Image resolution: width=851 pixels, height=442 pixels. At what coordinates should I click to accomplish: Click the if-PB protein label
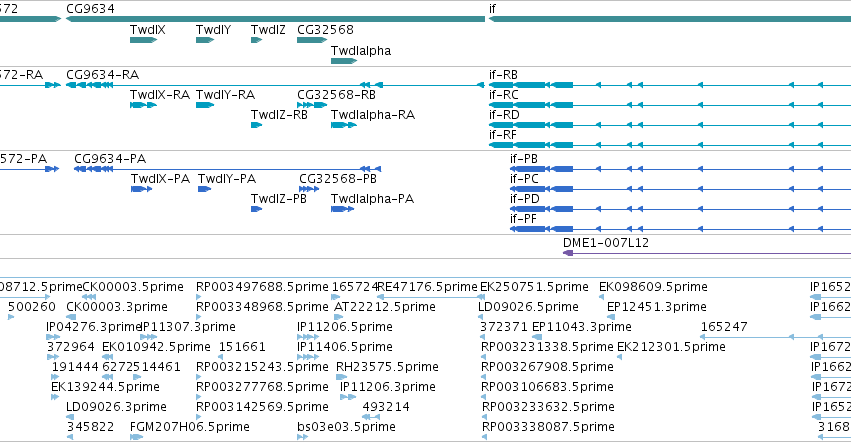point(524,159)
